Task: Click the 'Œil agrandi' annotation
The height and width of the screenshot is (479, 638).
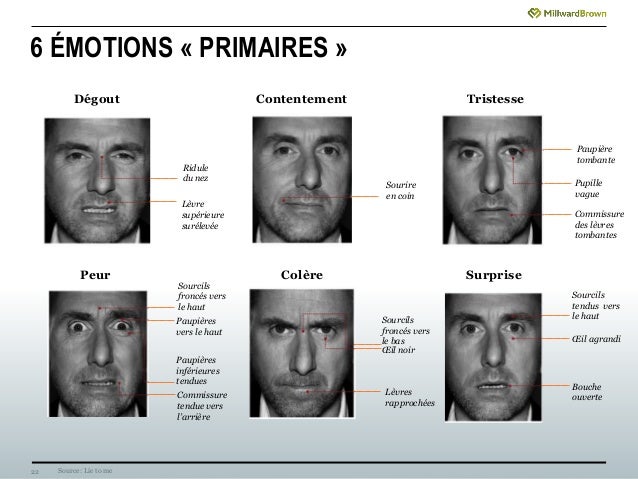Action: pyautogui.click(x=596, y=339)
